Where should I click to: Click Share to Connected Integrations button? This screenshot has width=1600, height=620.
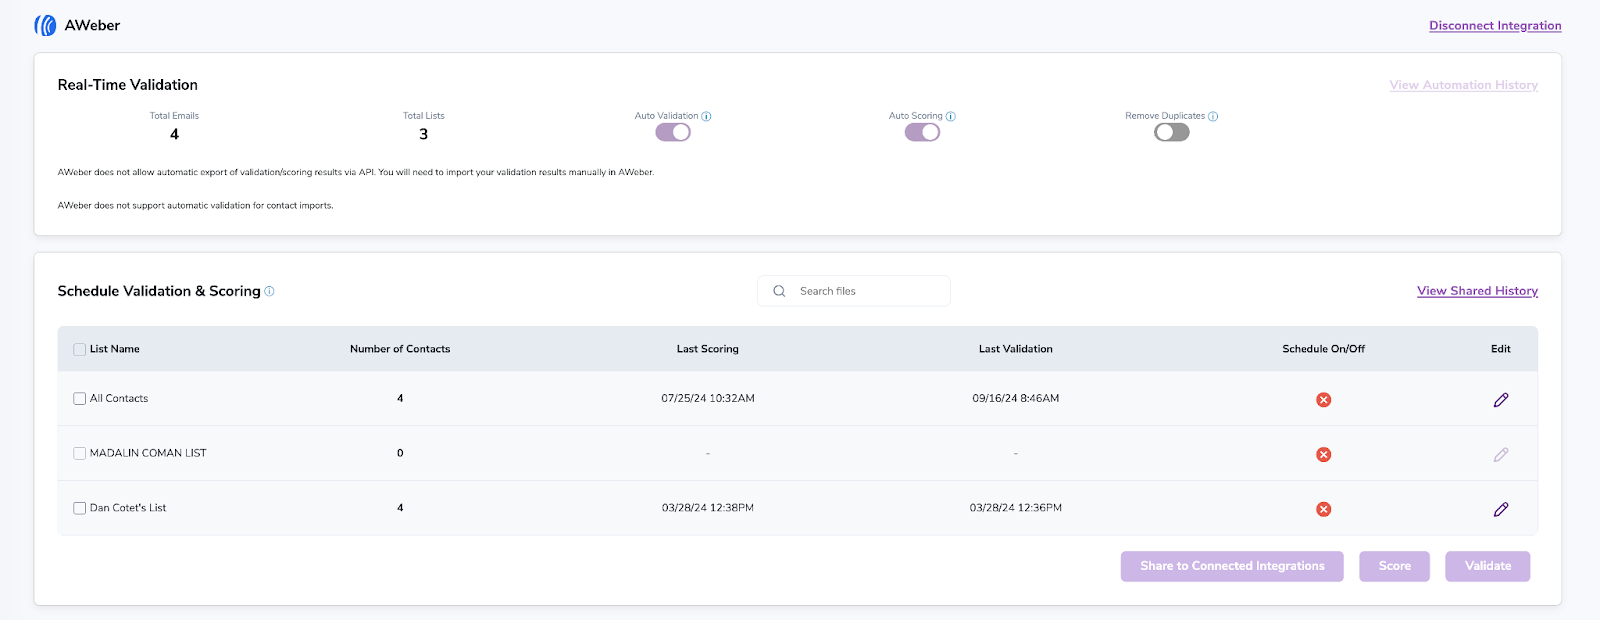1232,566
